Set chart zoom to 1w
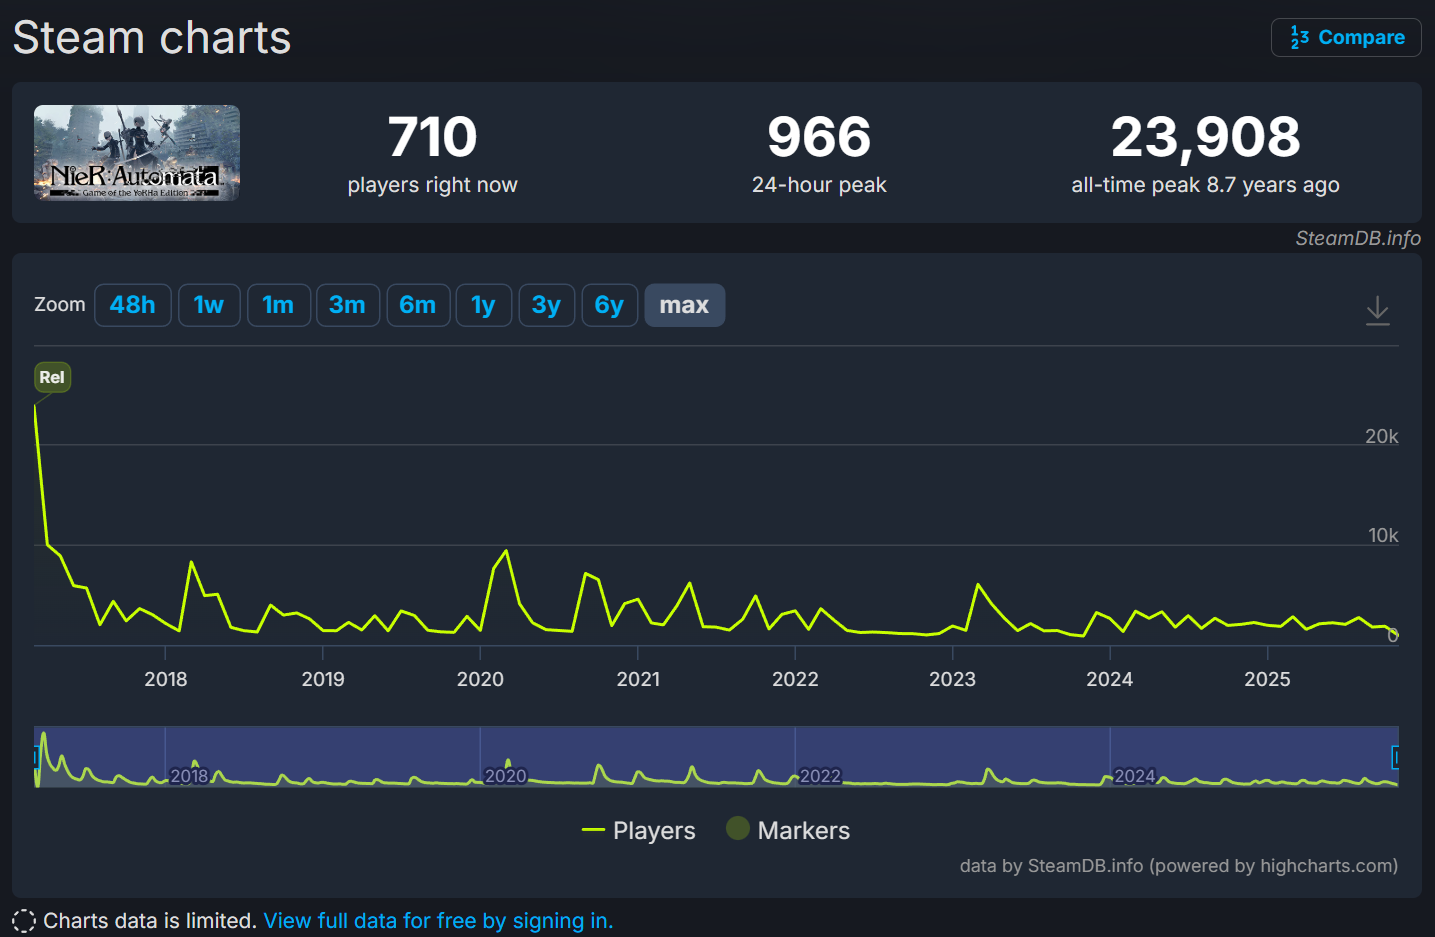 tap(209, 305)
